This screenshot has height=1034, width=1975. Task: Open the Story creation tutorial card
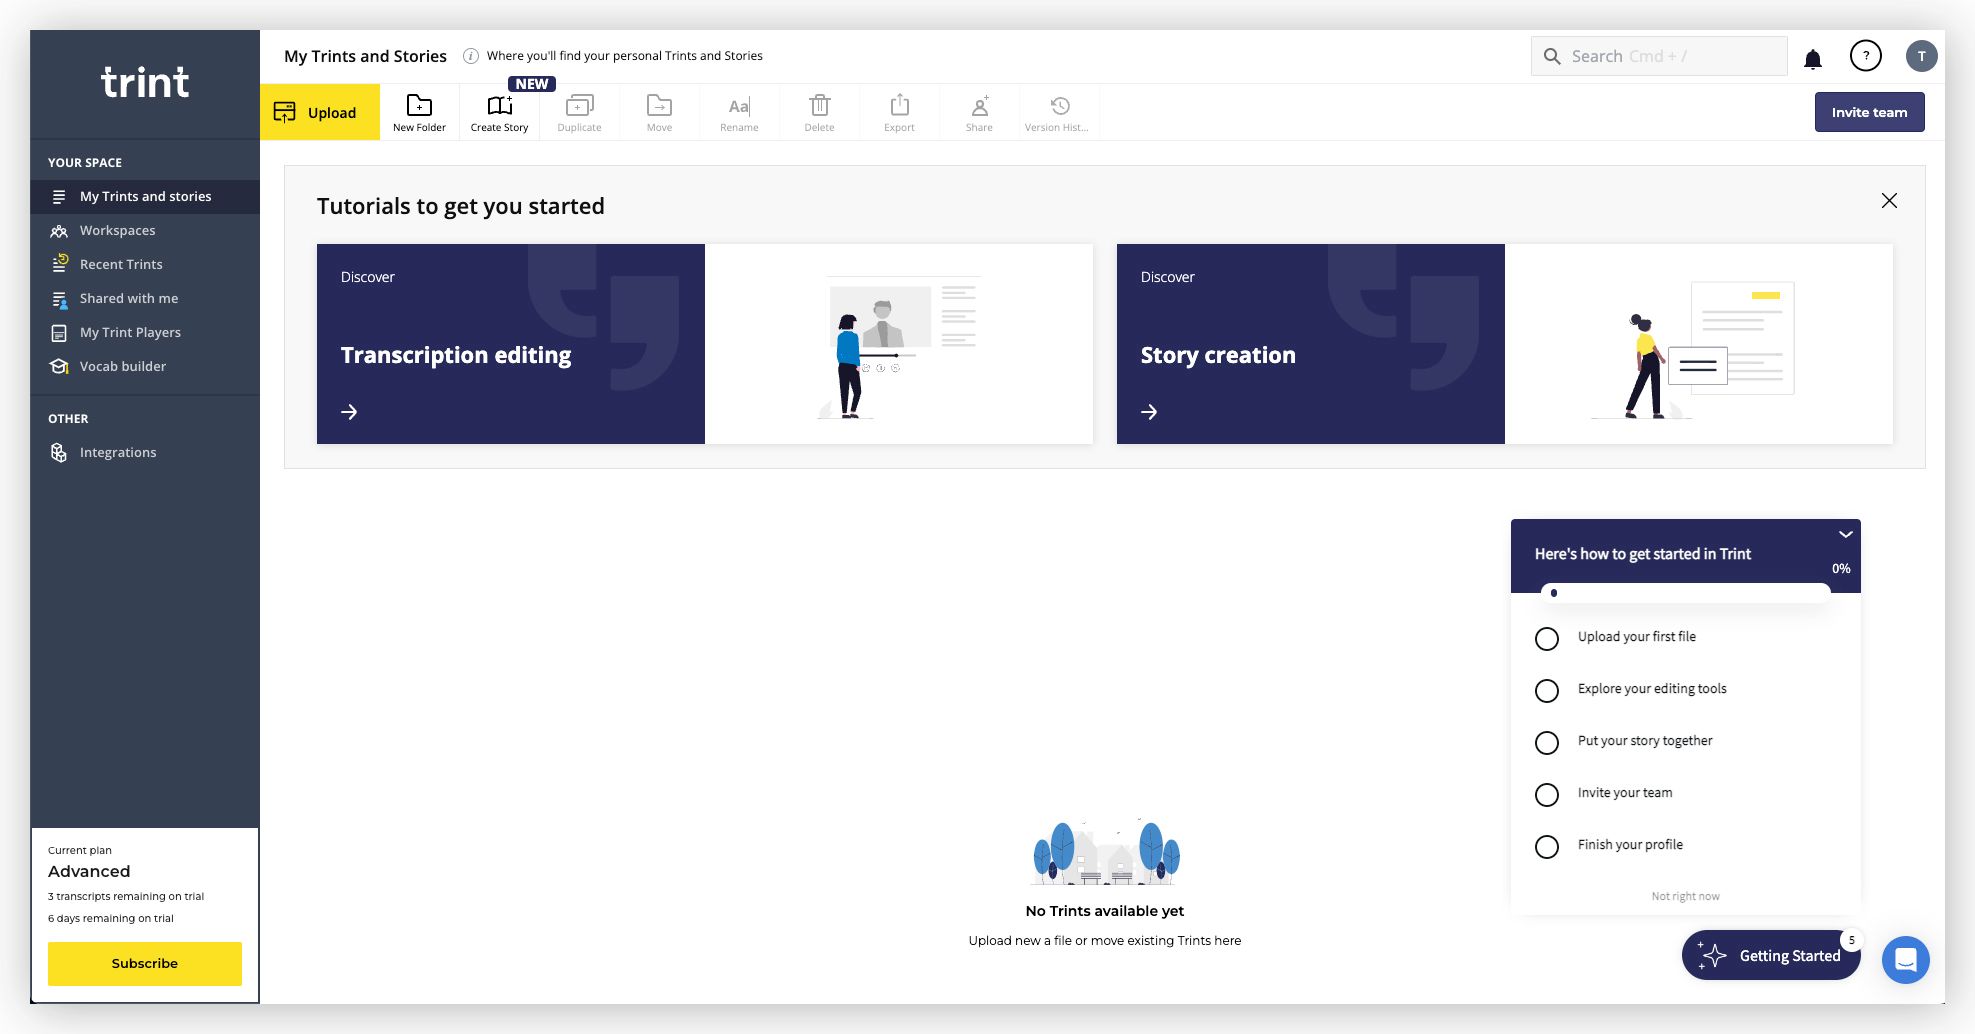(1505, 344)
